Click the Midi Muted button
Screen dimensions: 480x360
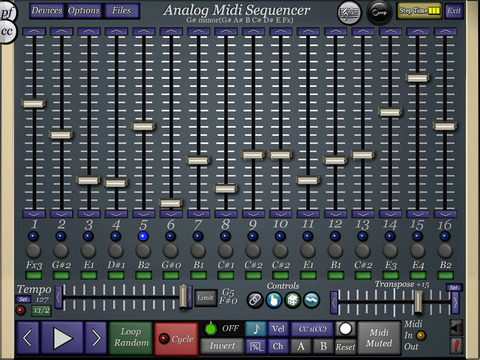pos(379,338)
